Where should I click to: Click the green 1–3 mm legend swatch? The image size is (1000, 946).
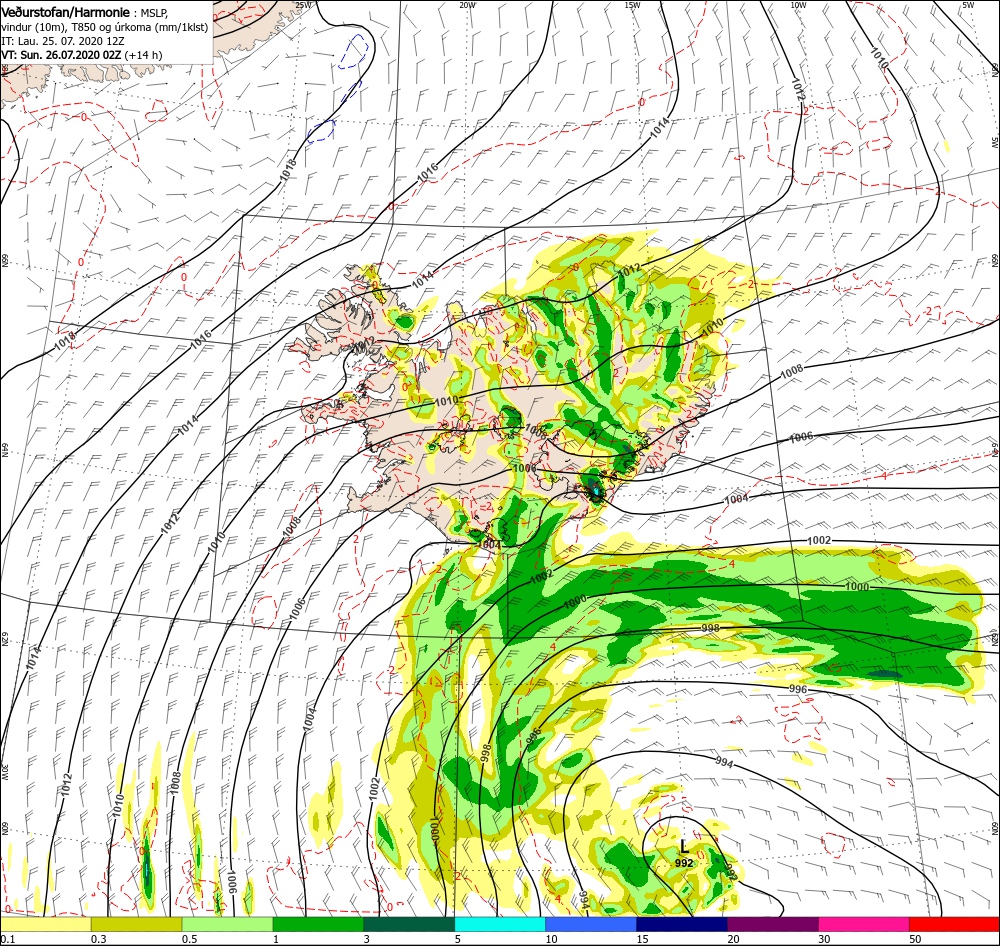(x=318, y=924)
